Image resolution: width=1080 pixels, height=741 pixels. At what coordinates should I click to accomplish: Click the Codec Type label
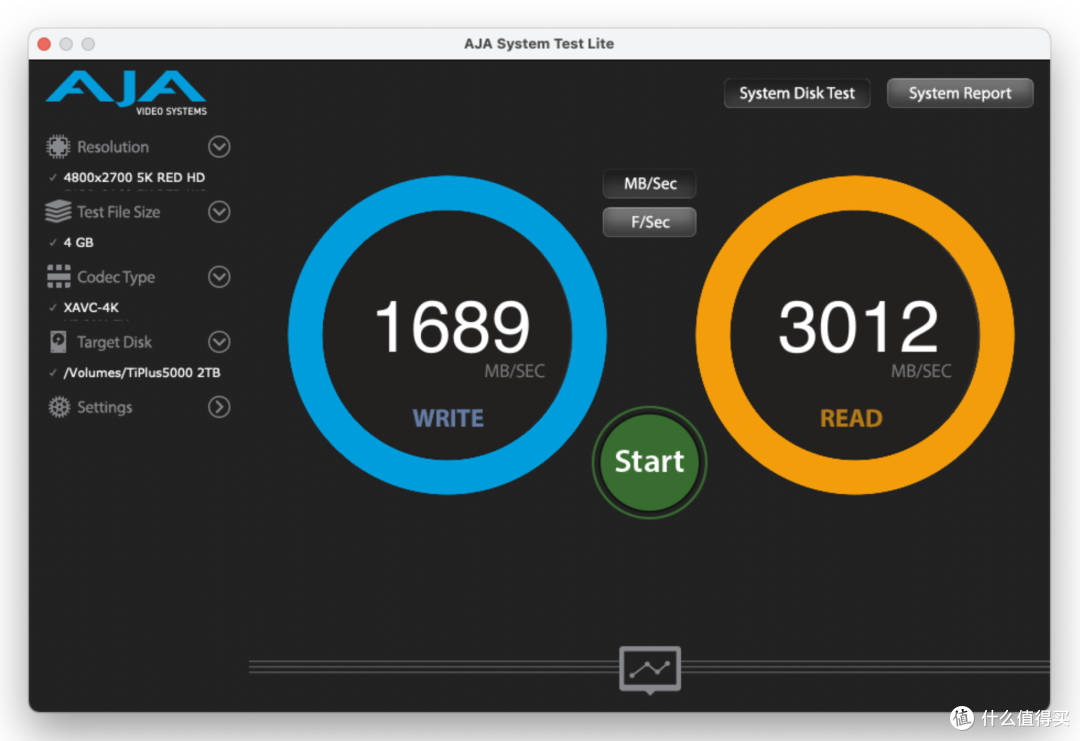click(116, 277)
